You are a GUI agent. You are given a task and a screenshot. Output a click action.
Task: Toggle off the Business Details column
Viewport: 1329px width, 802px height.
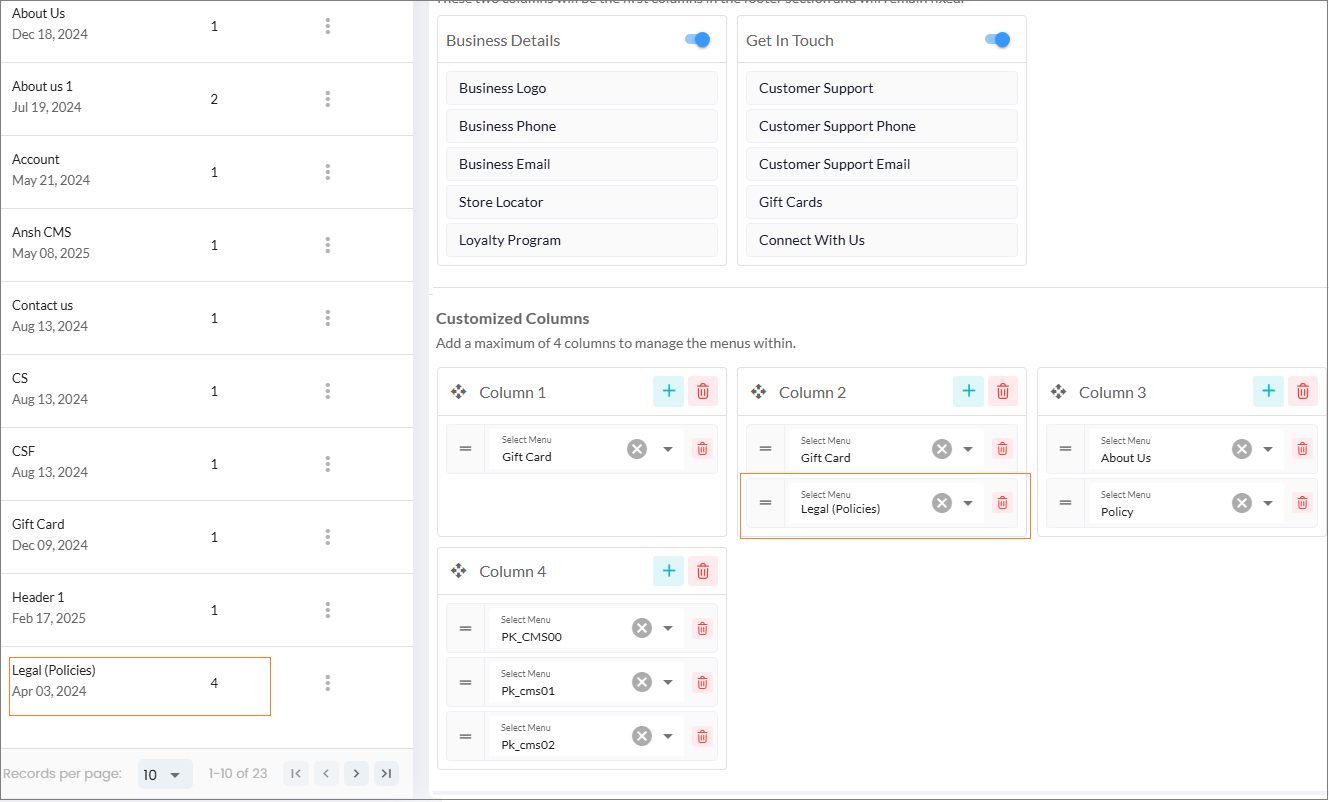tap(697, 40)
